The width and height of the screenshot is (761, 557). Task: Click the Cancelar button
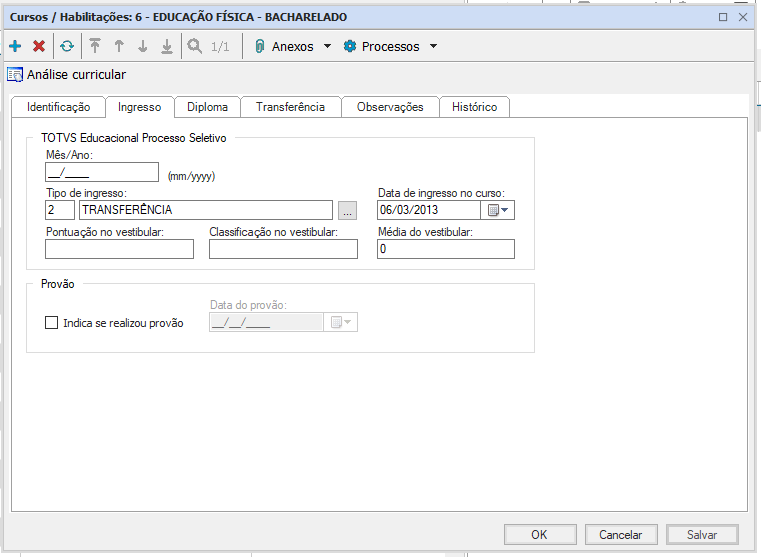621,534
